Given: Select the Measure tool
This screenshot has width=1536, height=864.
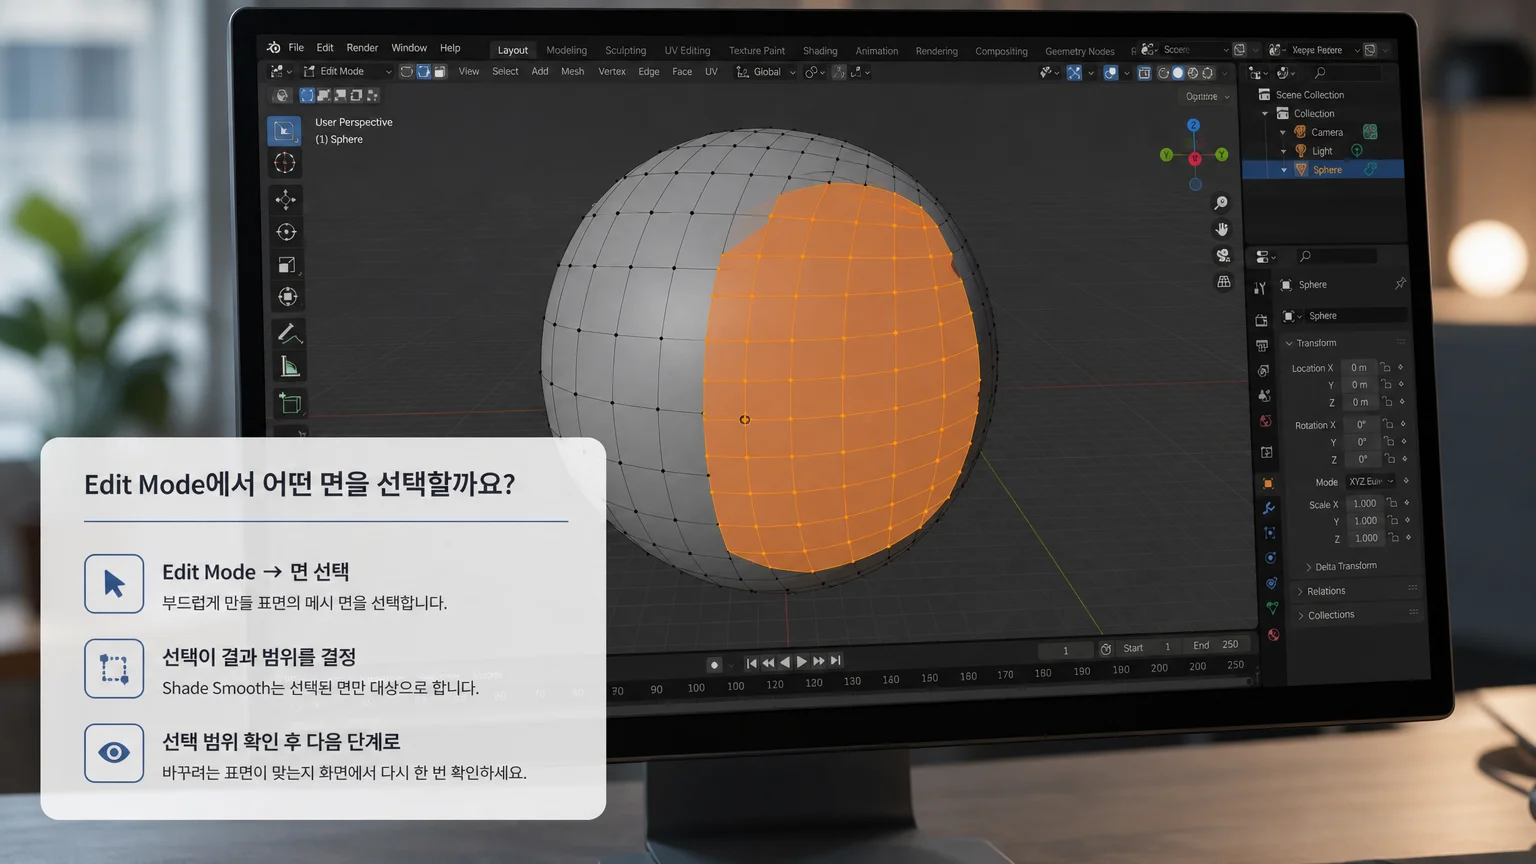Looking at the screenshot, I should pyautogui.click(x=290, y=367).
